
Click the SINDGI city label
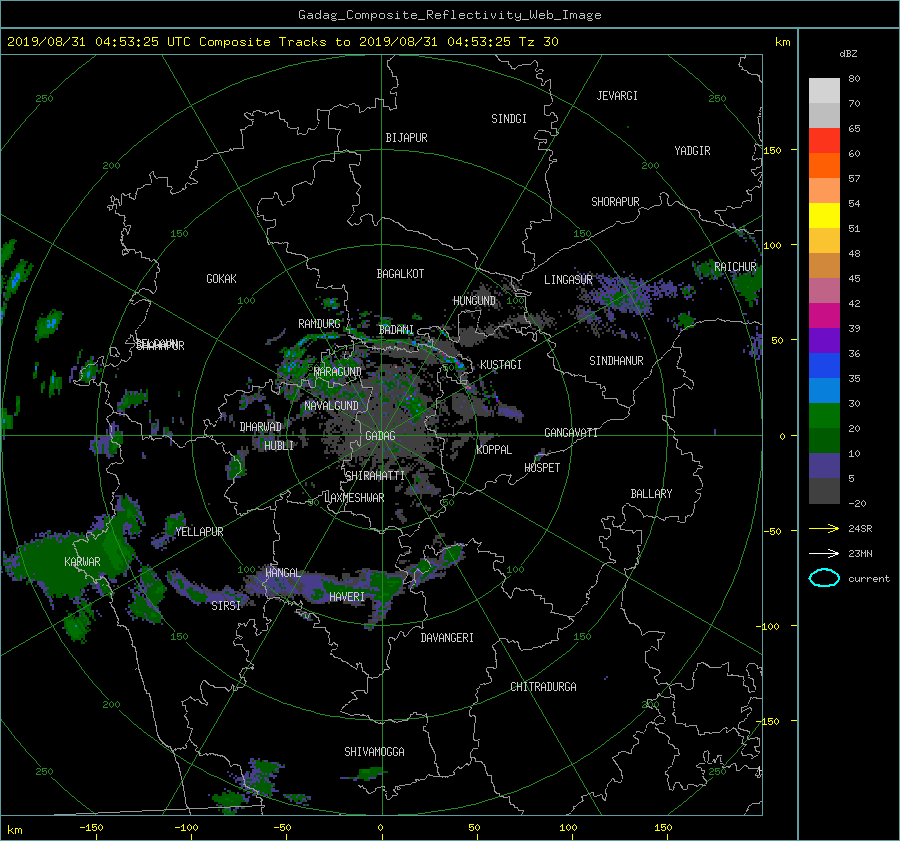click(x=509, y=119)
